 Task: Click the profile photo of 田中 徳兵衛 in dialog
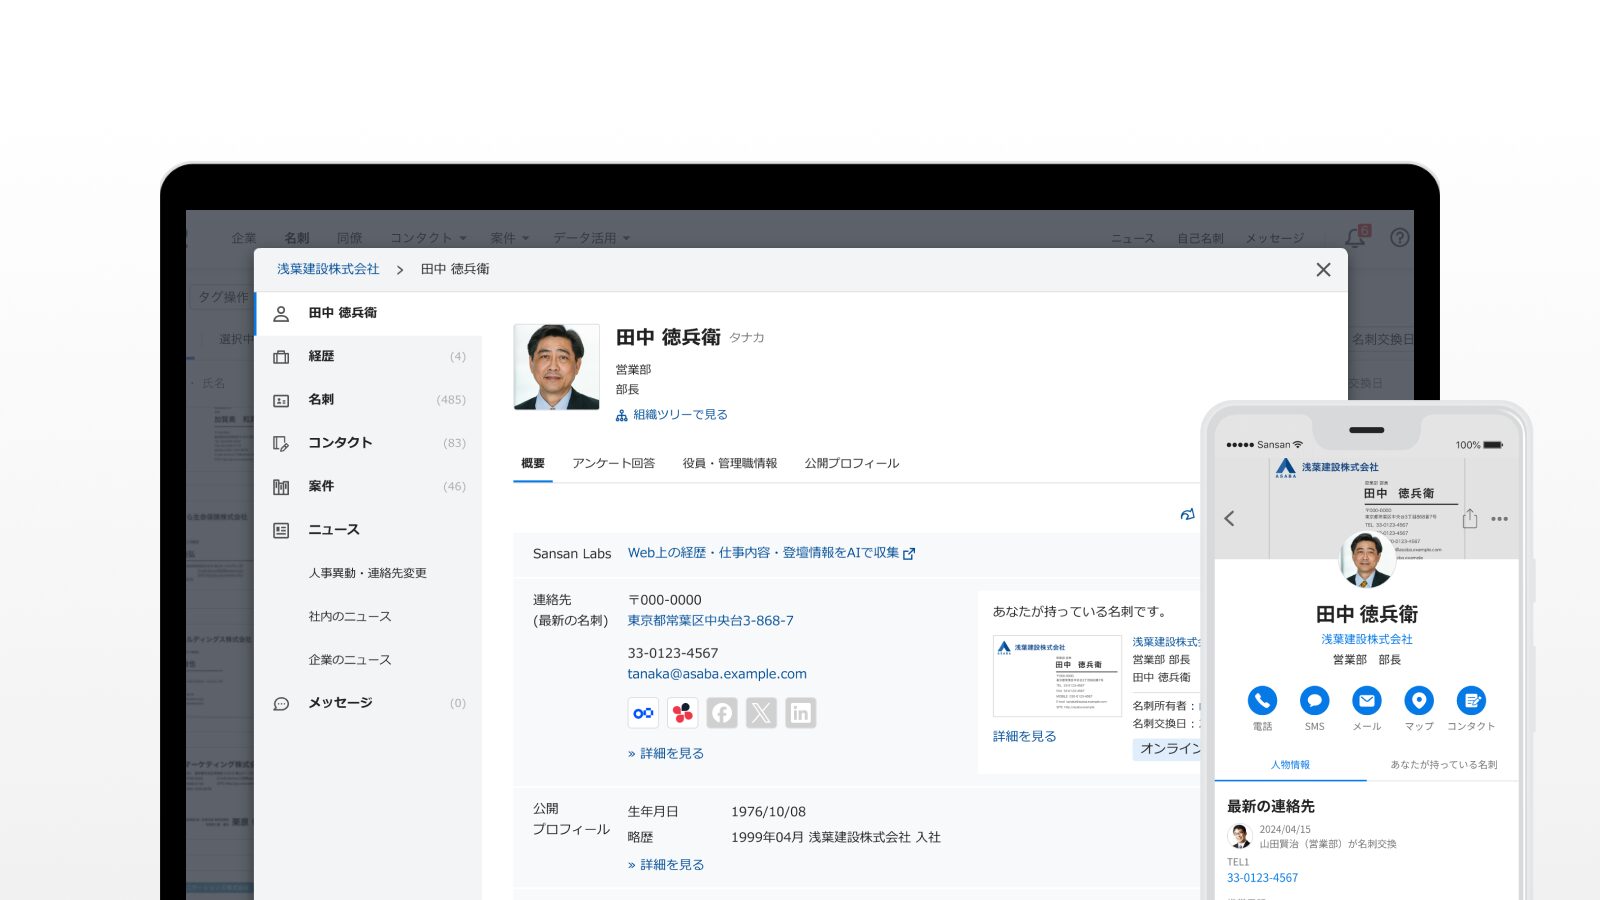556,367
